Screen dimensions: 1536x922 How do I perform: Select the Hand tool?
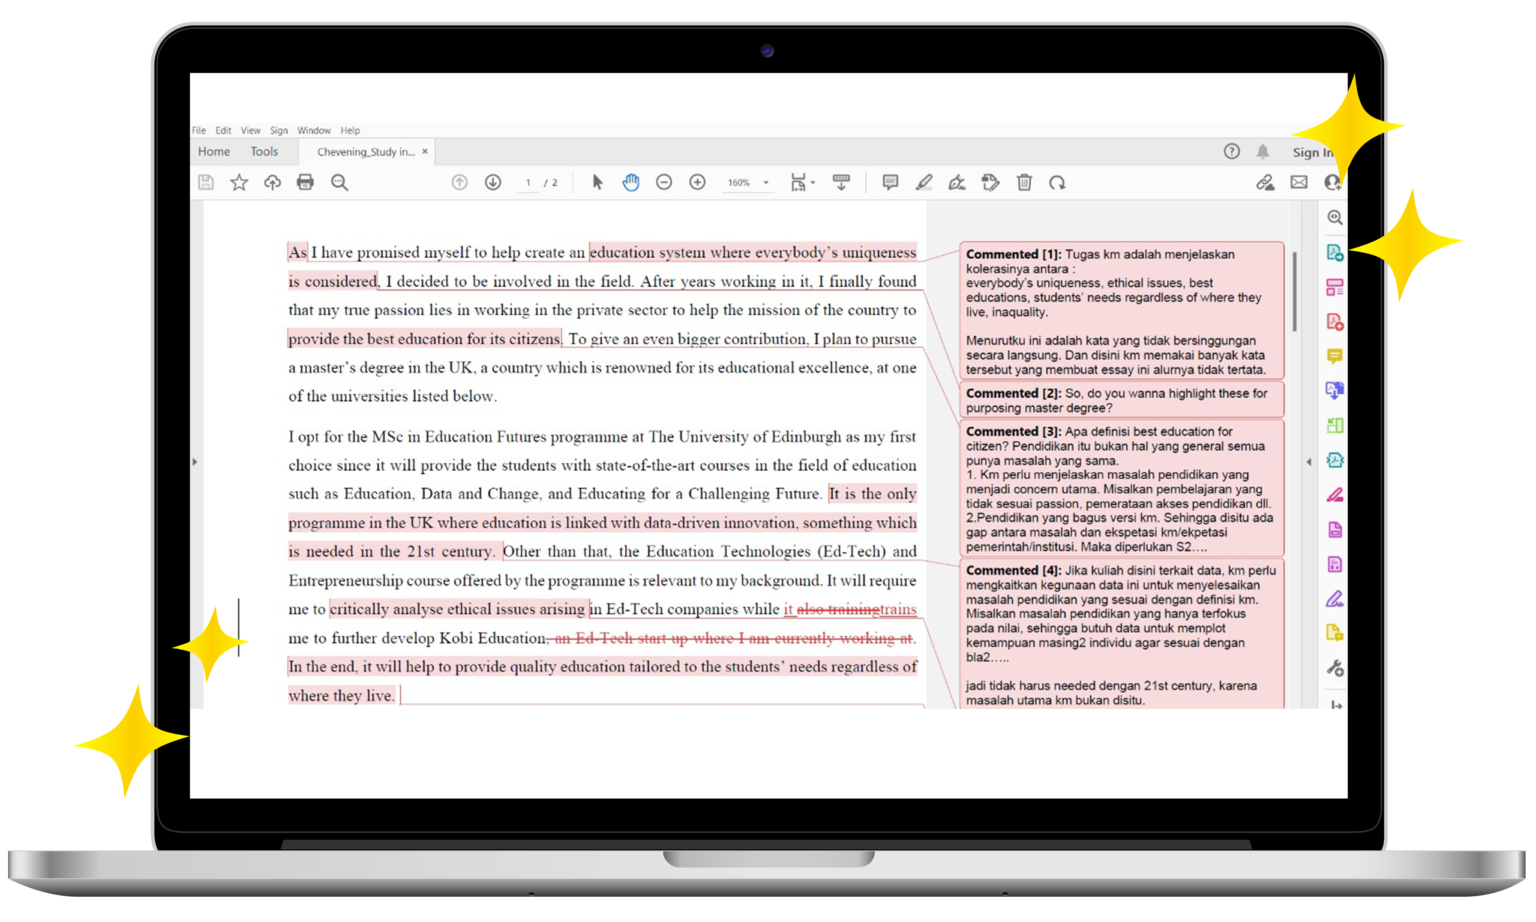(x=632, y=183)
